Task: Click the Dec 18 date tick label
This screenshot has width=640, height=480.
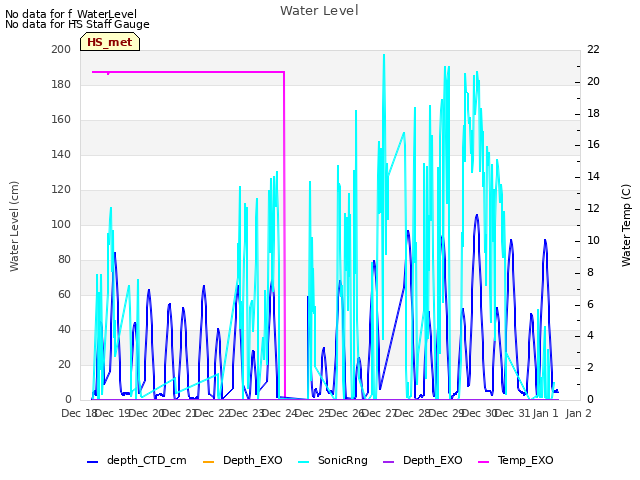Action: [x=79, y=413]
